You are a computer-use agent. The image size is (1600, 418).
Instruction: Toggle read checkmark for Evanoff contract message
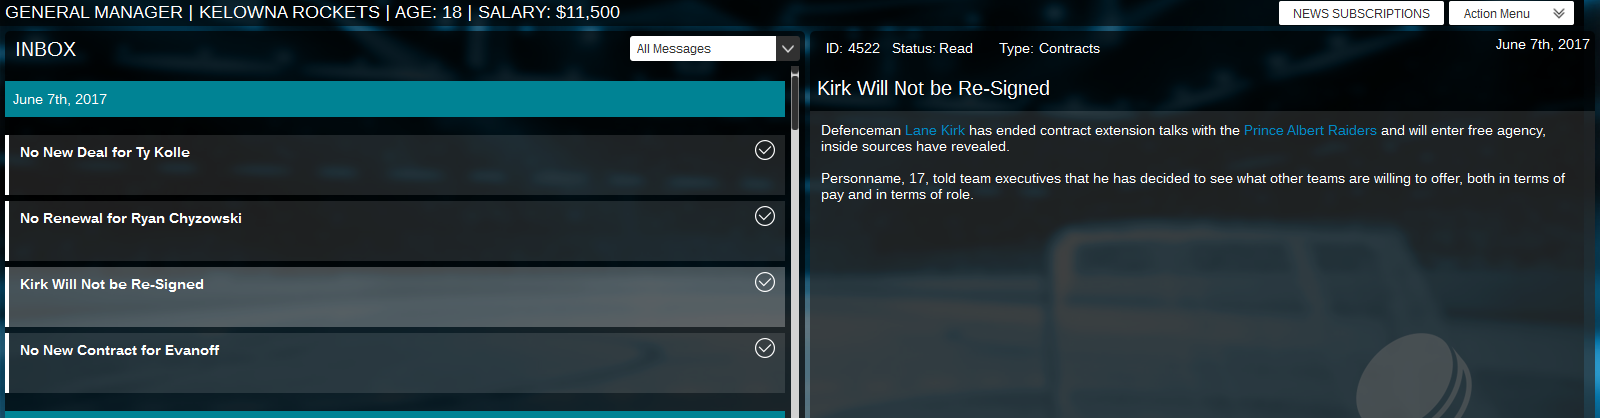tap(765, 348)
